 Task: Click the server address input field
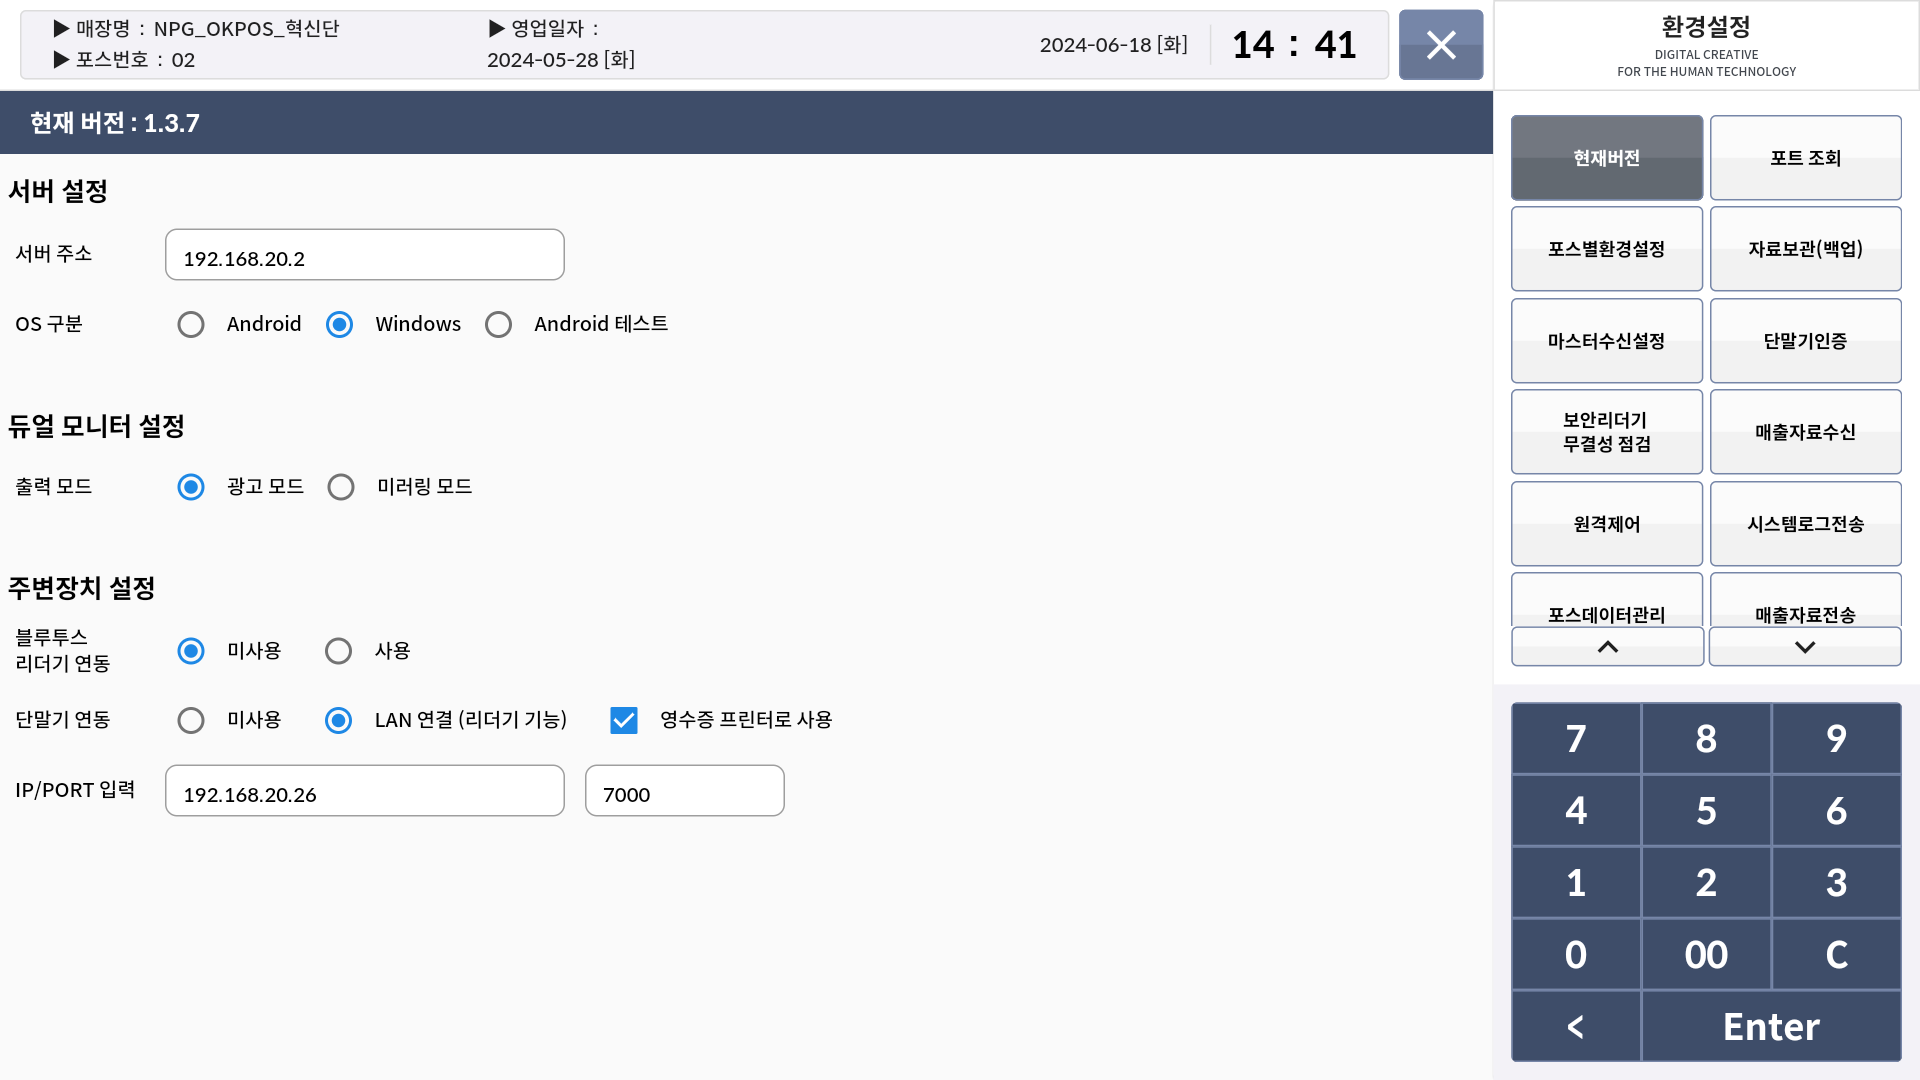coord(365,256)
